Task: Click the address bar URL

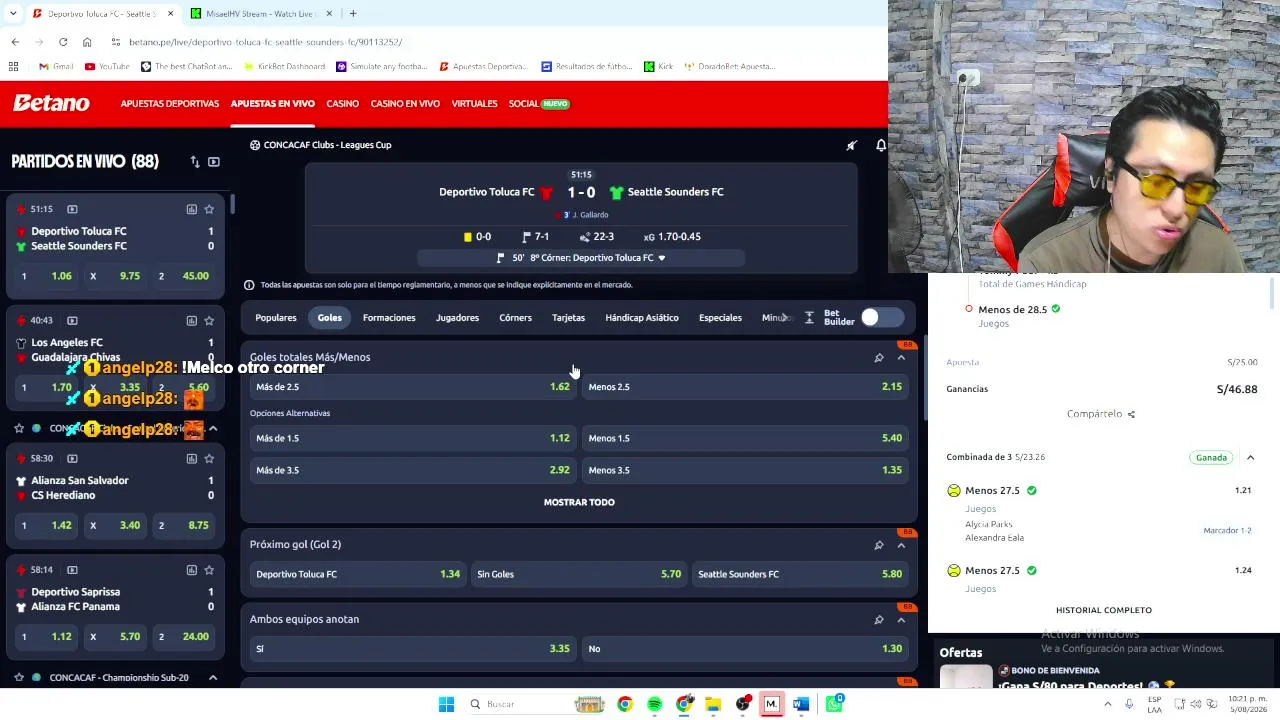Action: click(266, 42)
